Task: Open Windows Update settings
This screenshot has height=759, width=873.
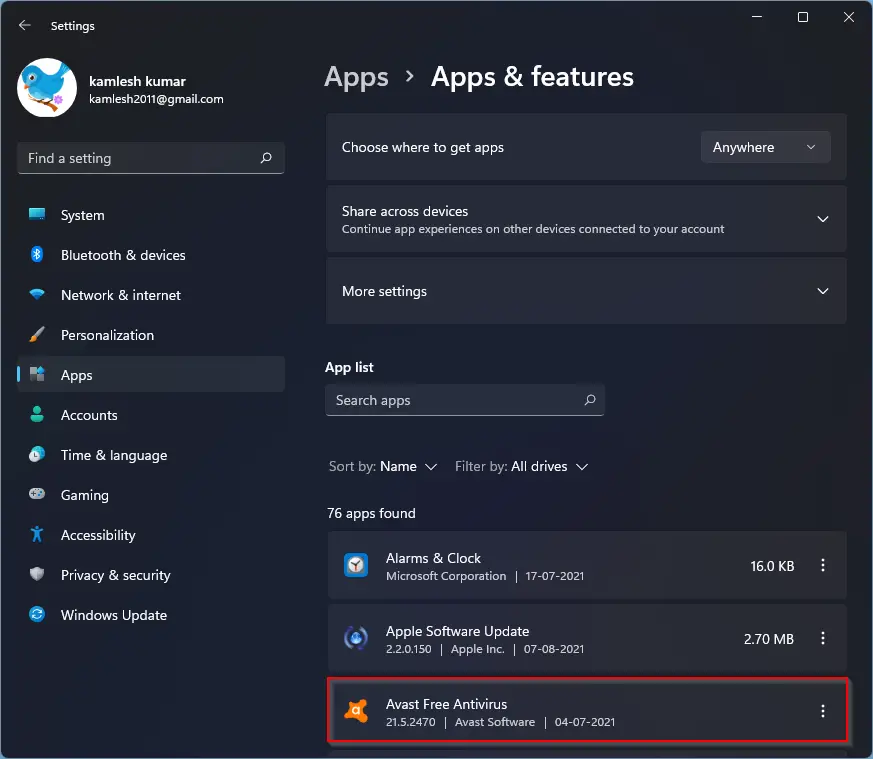Action: (151, 615)
